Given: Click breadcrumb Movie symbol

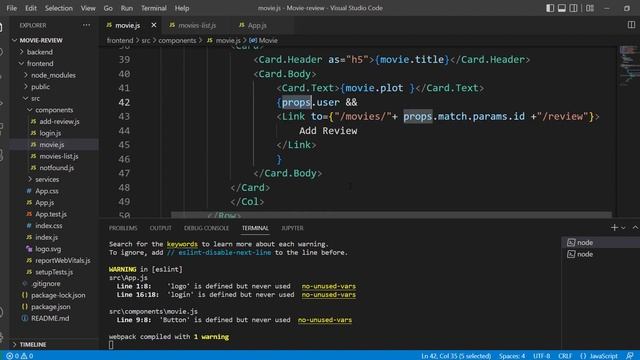Looking at the screenshot, I should (263, 40).
